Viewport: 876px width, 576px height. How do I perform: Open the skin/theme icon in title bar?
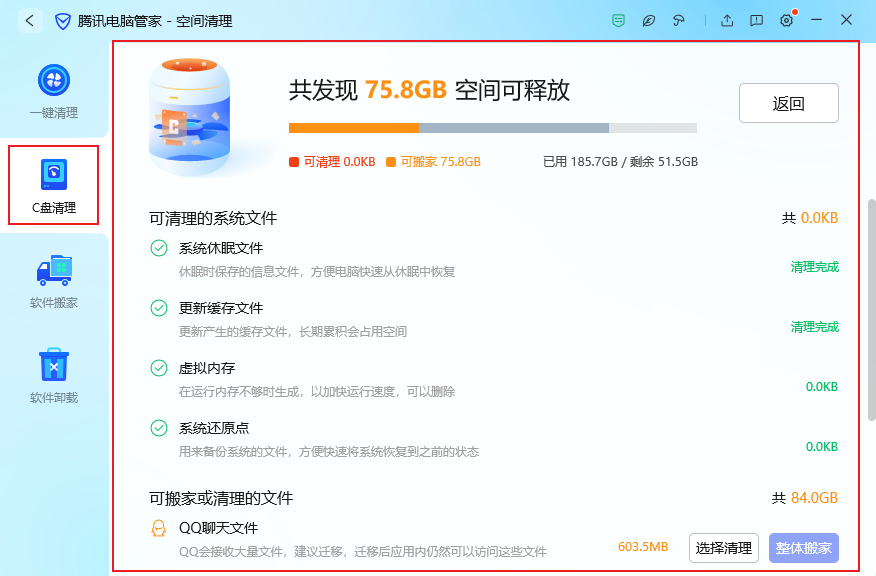pos(679,21)
